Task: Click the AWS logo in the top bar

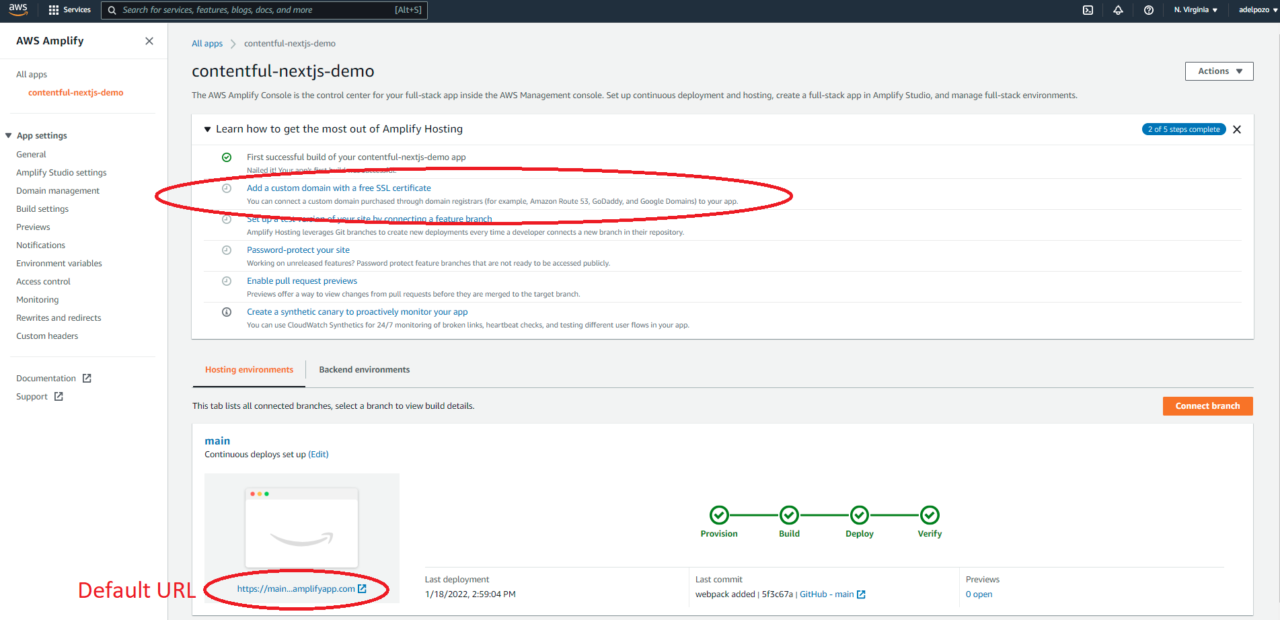Action: (20, 10)
